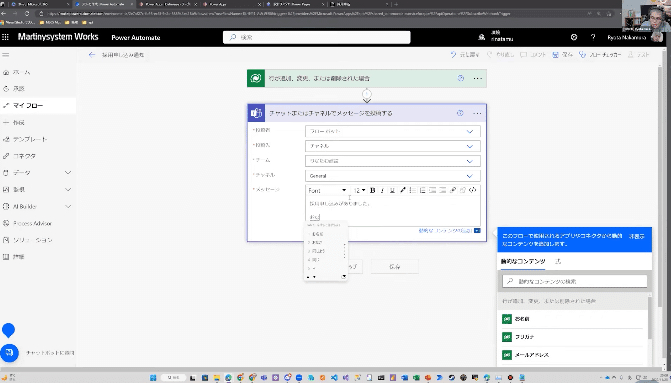Viewport: 671px width, 383px height.
Task: Click the Undo button in command bar
Action: click(x=465, y=55)
